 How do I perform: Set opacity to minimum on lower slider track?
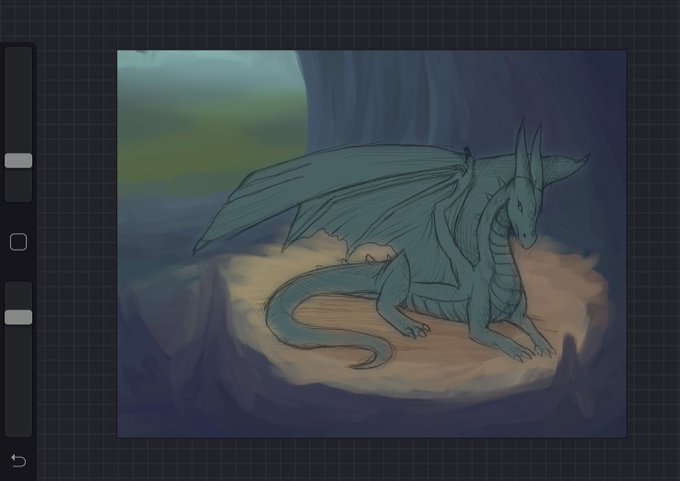(x=18, y=433)
